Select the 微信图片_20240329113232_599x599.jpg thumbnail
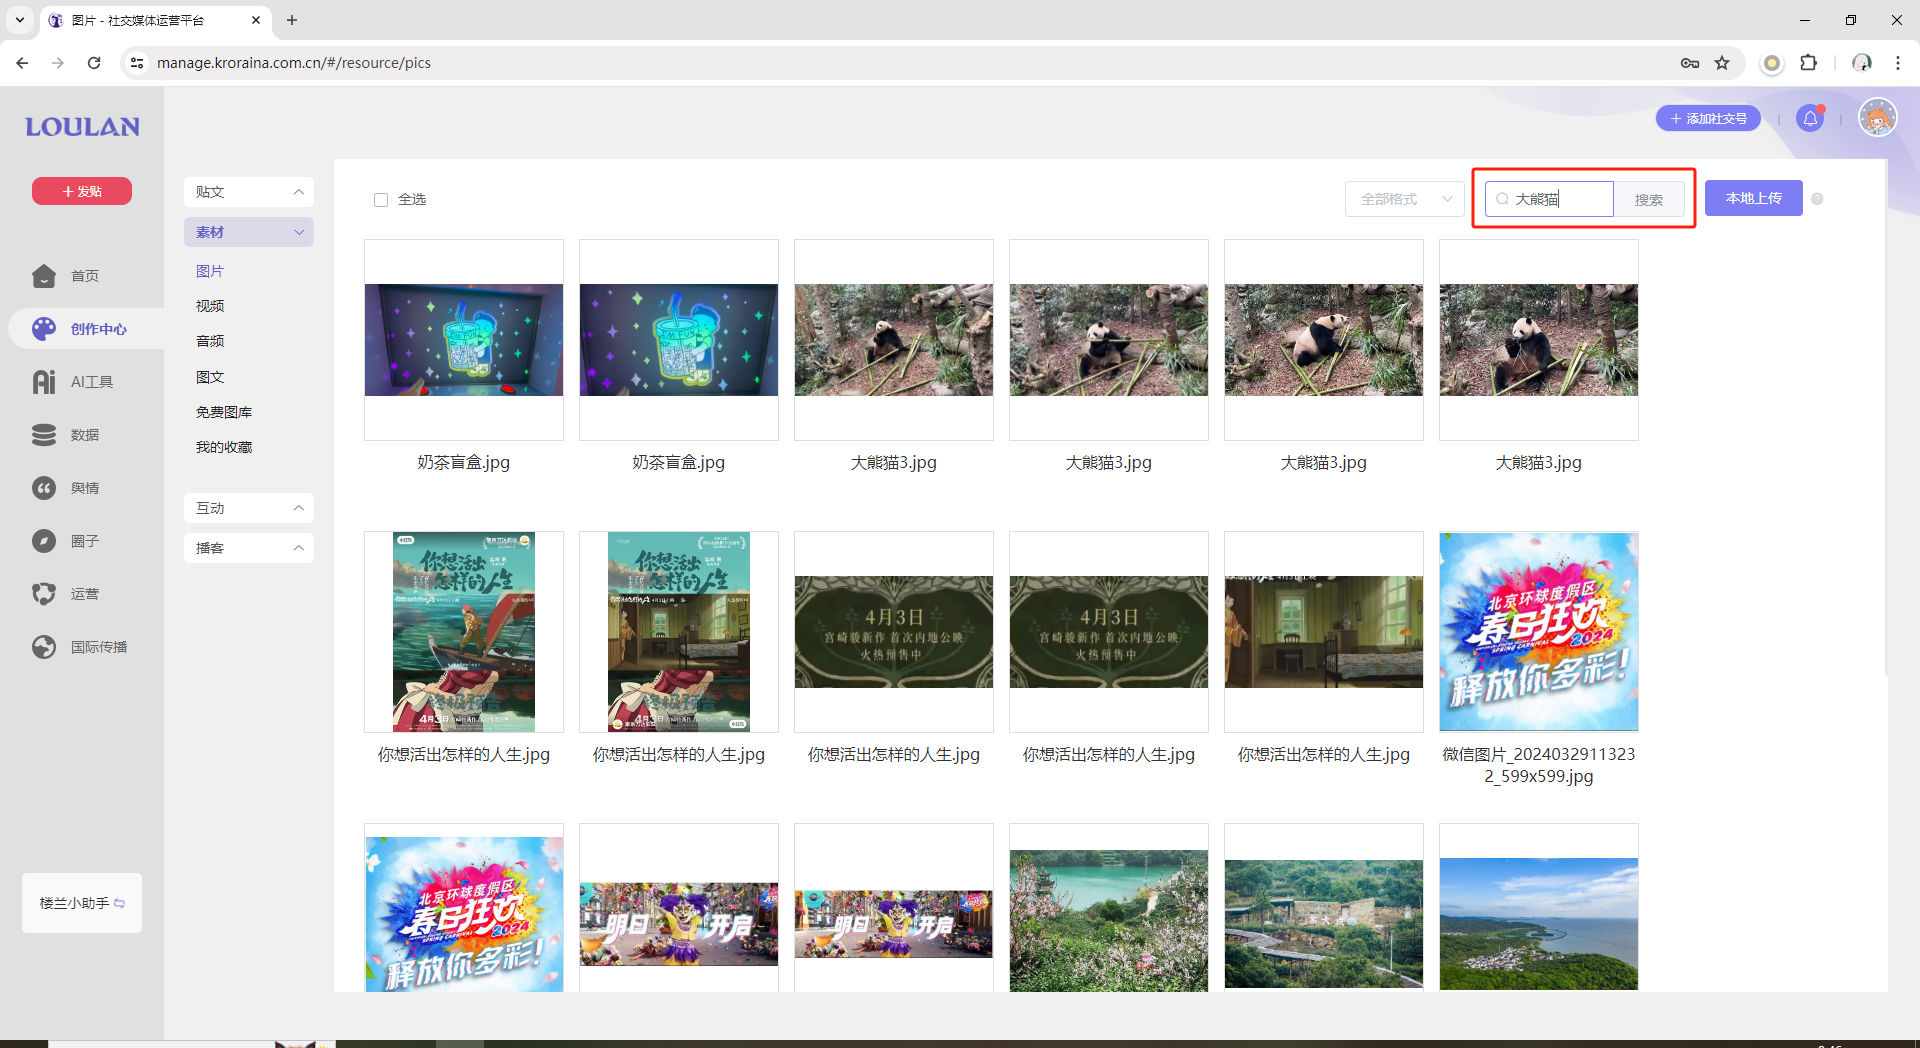 pyautogui.click(x=1539, y=631)
